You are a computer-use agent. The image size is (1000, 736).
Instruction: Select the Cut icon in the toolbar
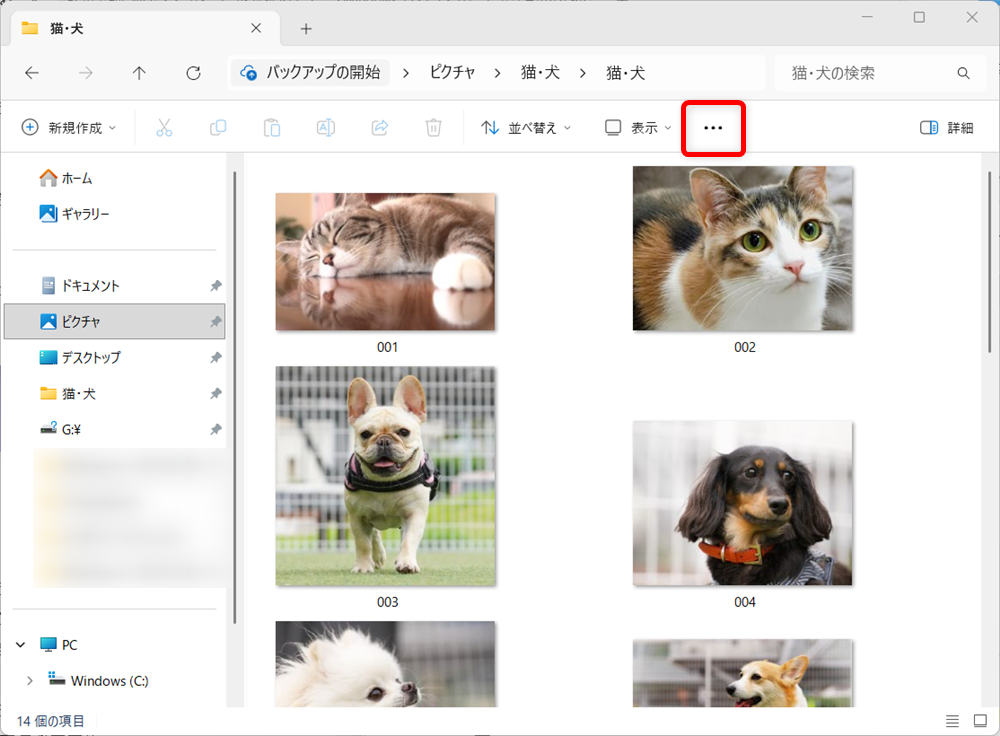[164, 128]
